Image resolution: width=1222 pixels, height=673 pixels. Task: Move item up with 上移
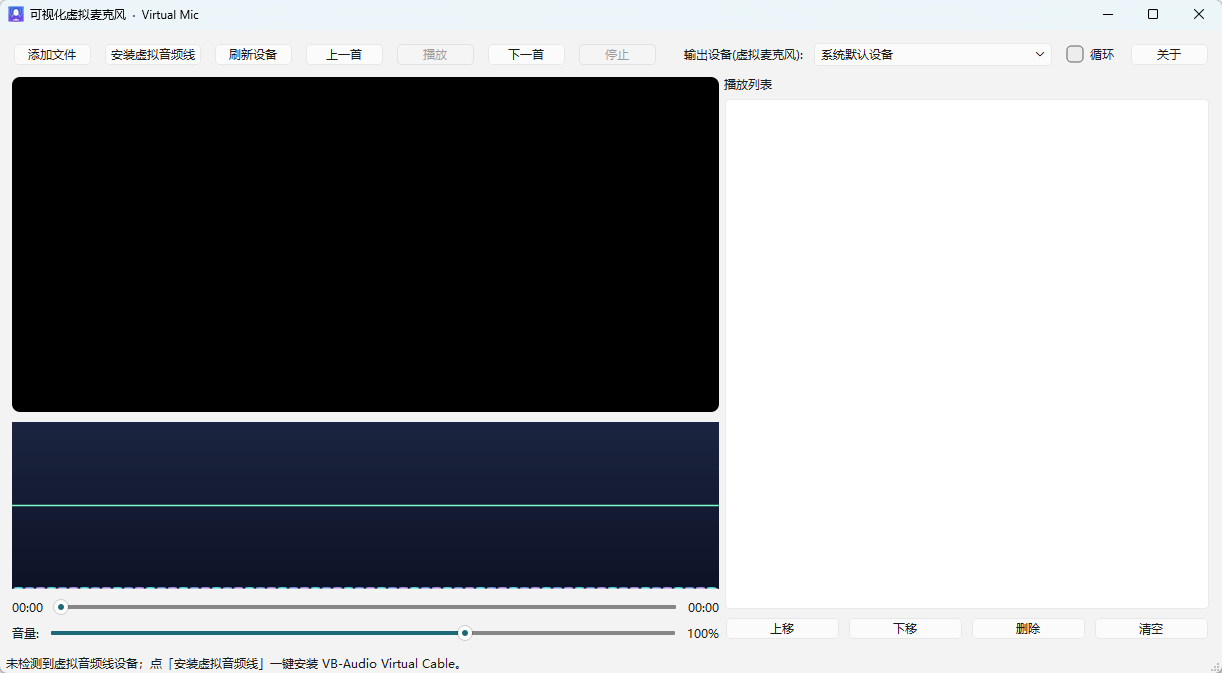[x=782, y=629]
